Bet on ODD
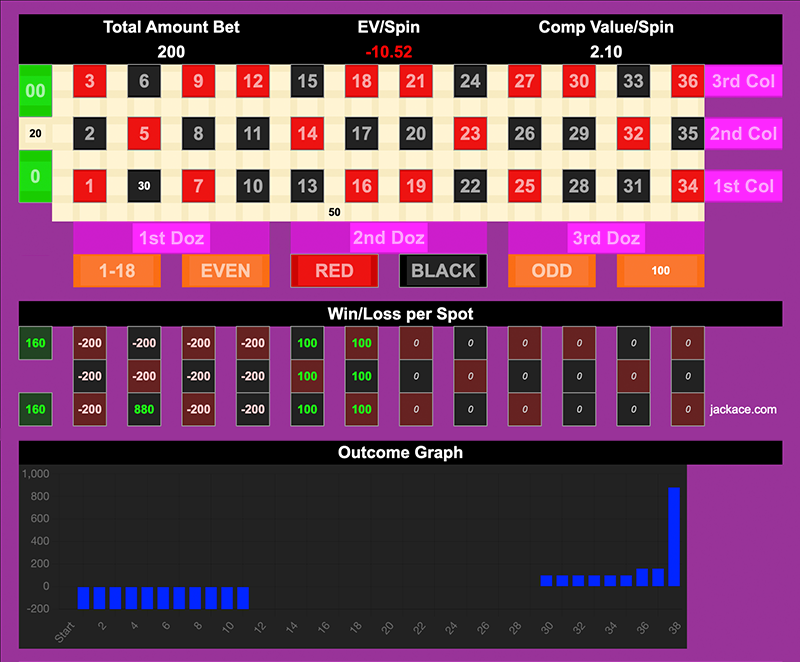800x662 pixels. 551,271
